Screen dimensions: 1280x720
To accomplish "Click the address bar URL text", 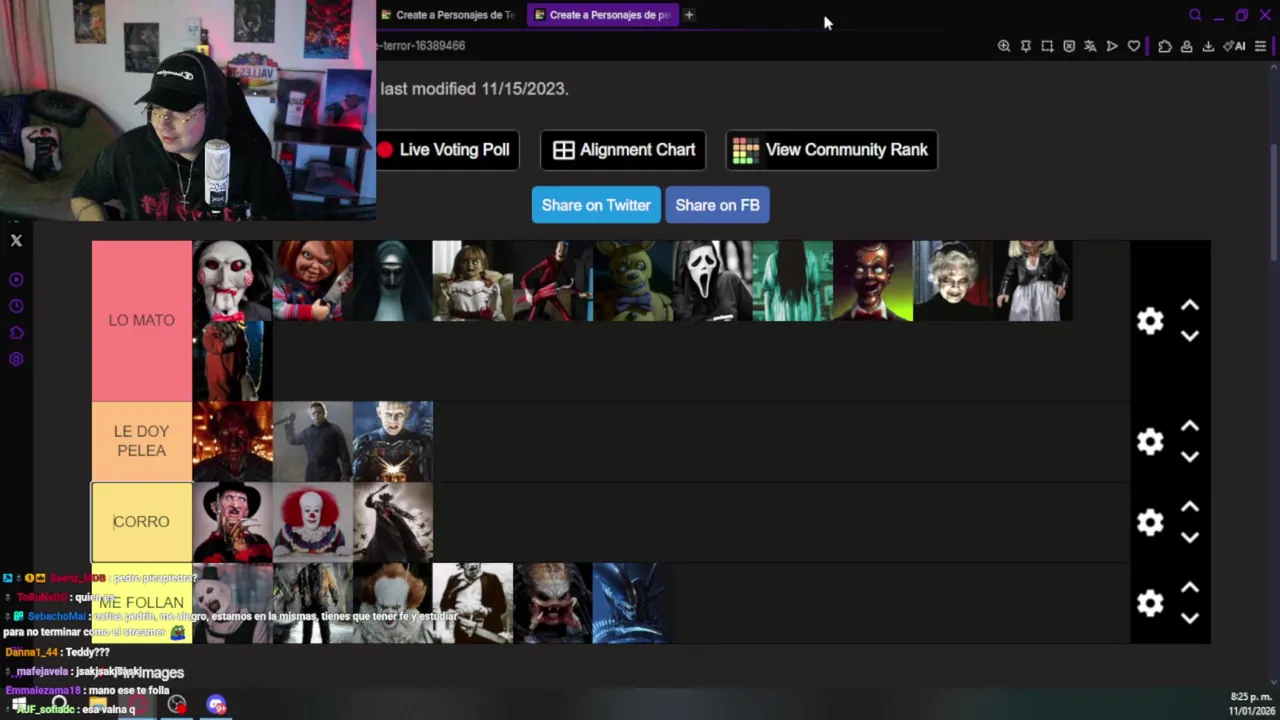I will pyautogui.click(x=420, y=46).
